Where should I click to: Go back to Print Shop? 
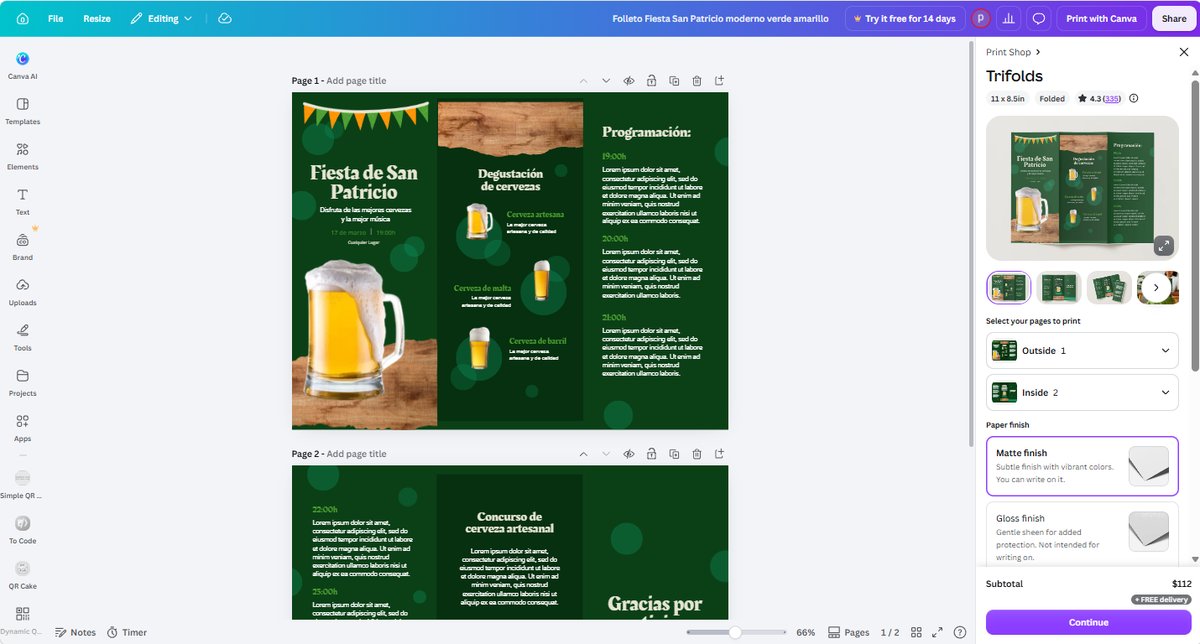coord(1012,52)
